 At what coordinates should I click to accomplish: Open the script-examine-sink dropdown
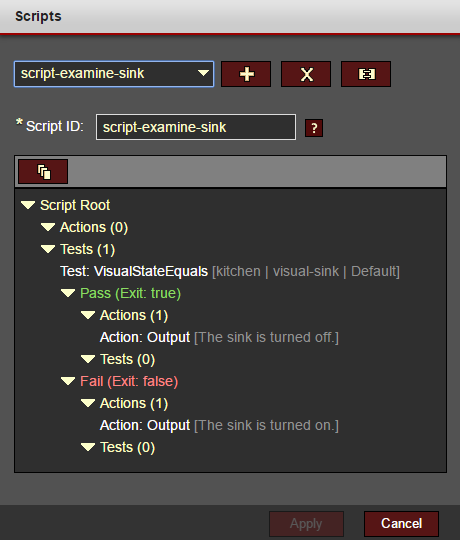[x=114, y=74]
